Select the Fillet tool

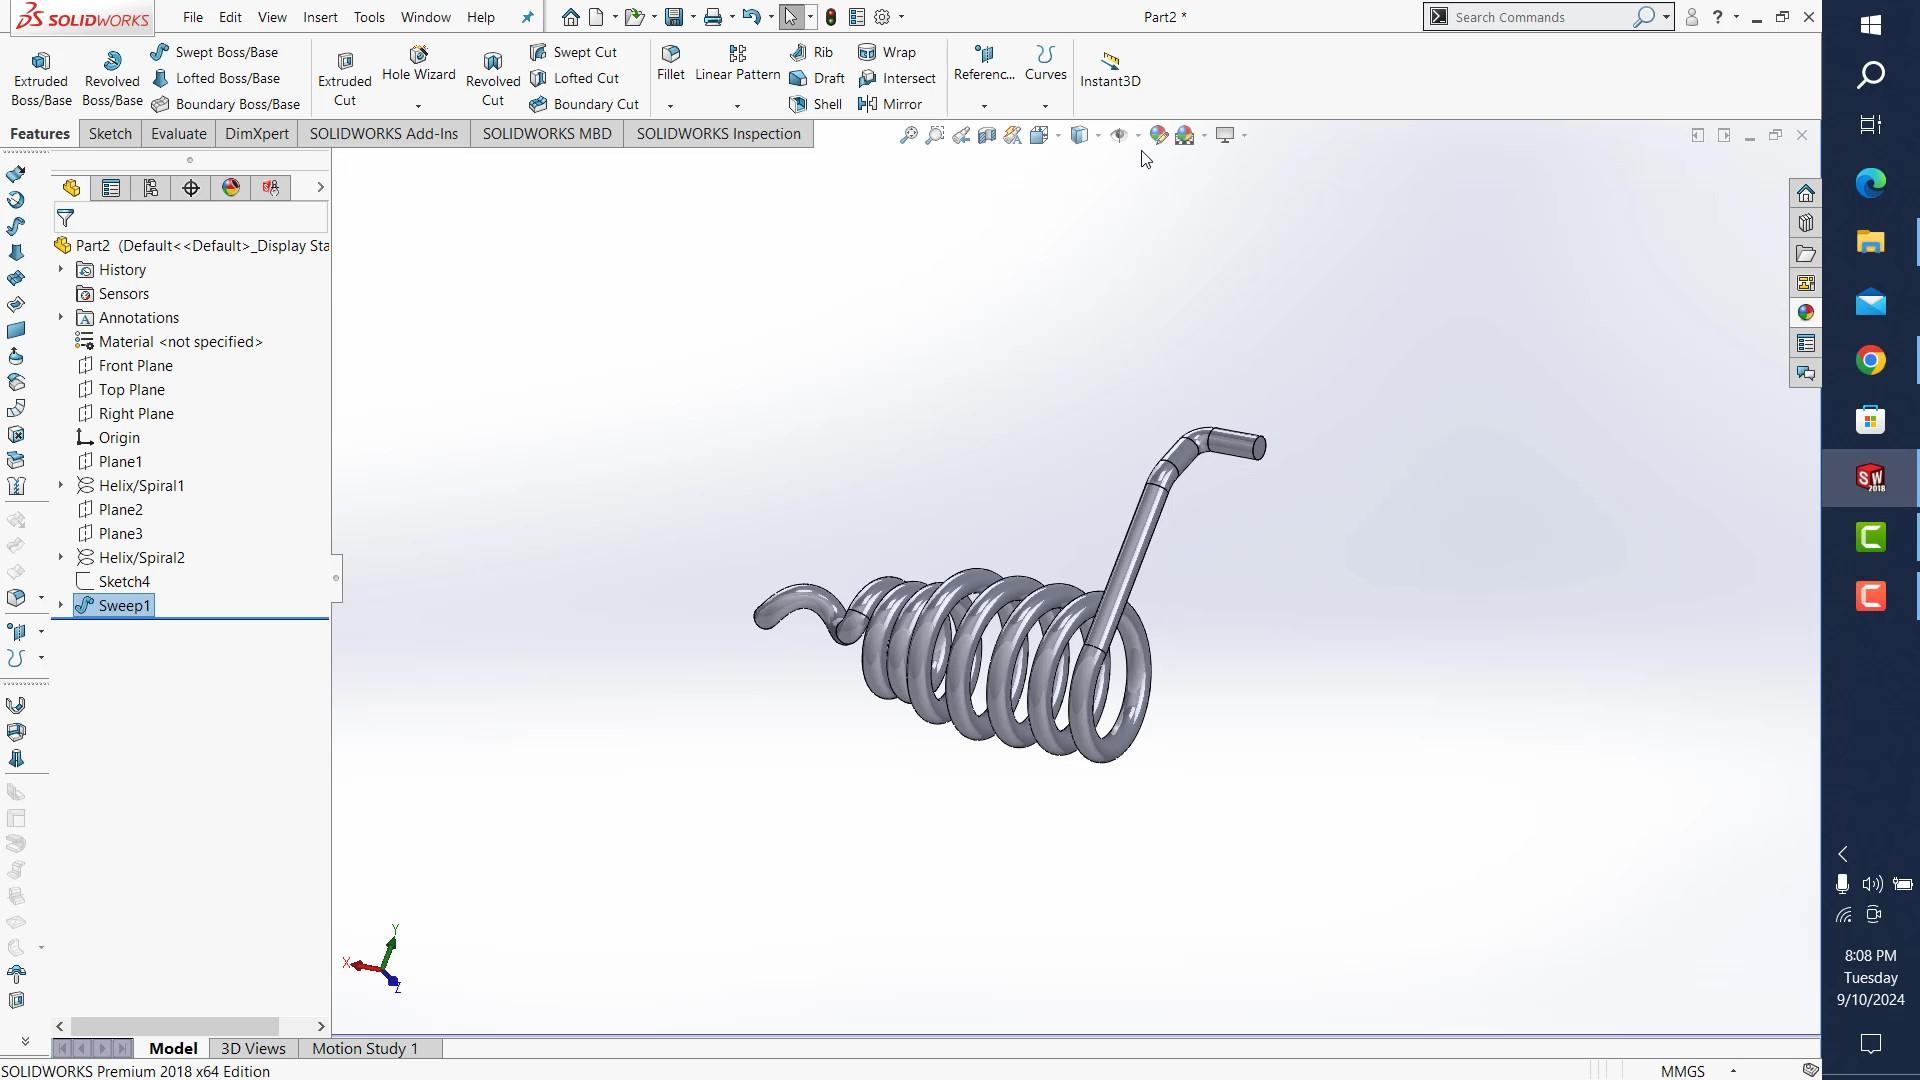click(x=671, y=62)
